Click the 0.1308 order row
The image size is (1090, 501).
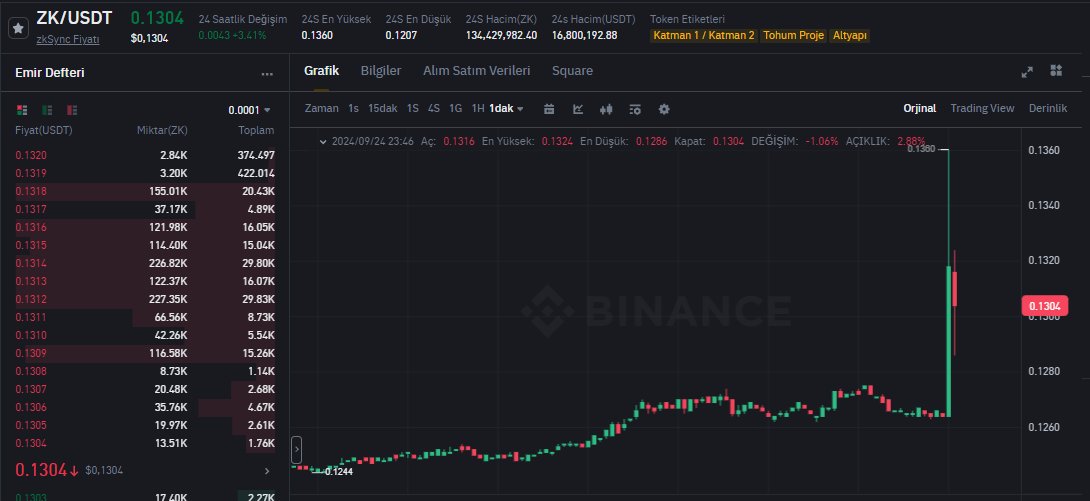tap(145, 371)
